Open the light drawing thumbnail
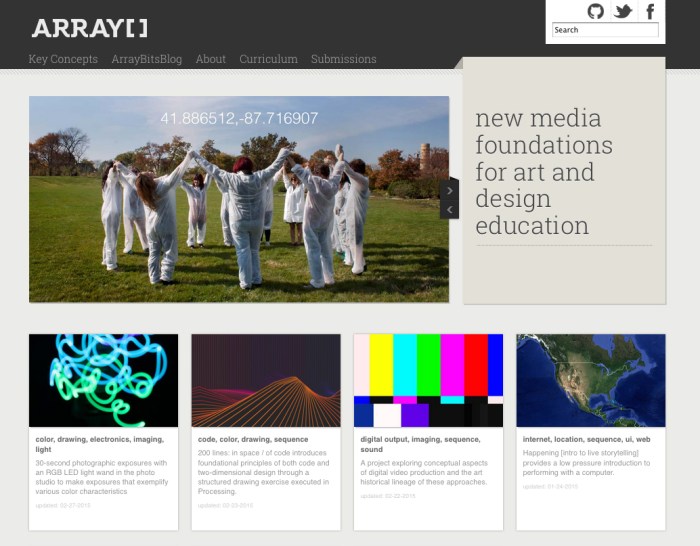The height and width of the screenshot is (546, 700). click(x=104, y=380)
